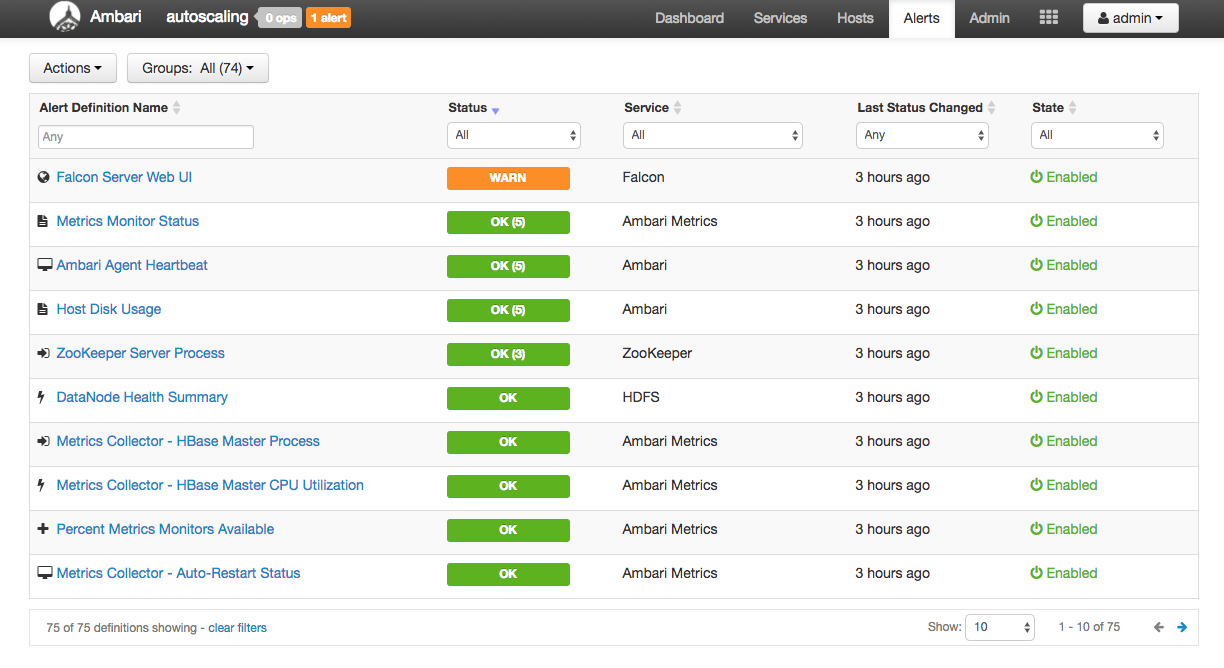The width and height of the screenshot is (1224, 668).
Task: Click the document icon beside Host Disk Usage
Action: tap(41, 309)
